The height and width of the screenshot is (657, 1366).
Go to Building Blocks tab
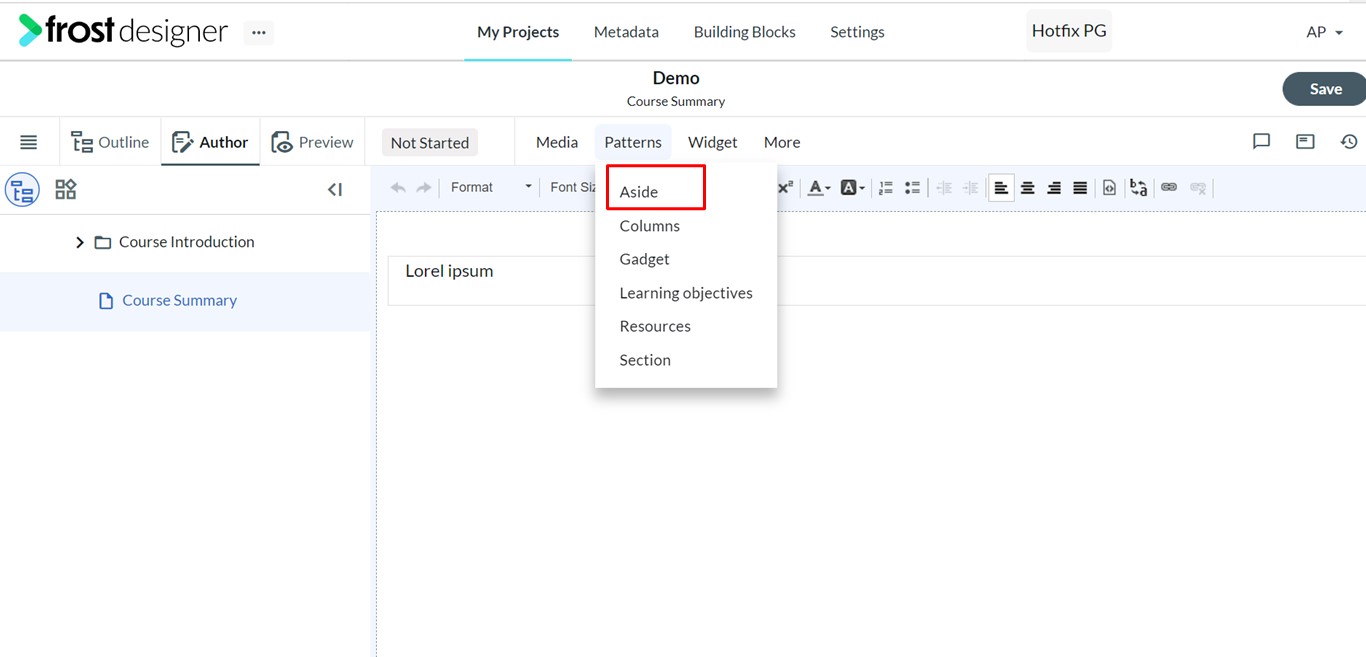pyautogui.click(x=745, y=32)
